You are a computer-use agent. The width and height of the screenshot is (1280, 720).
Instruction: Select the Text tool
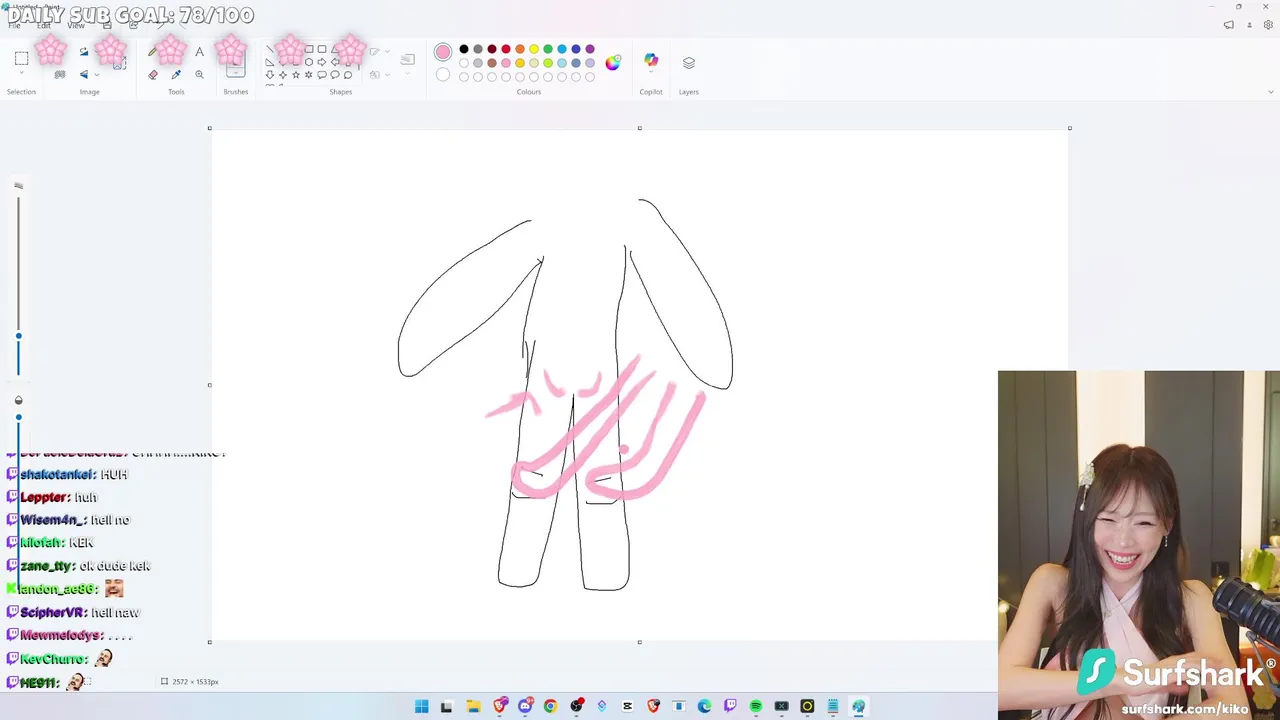199,52
